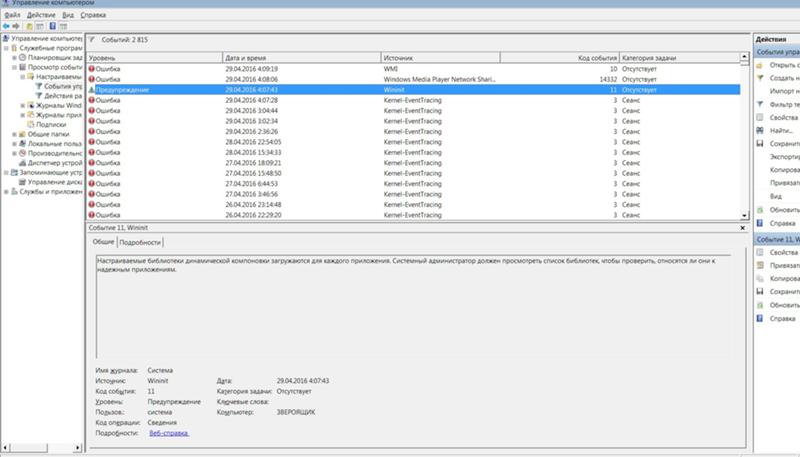The width and height of the screenshot is (800, 457).
Task: Click the Фильтр action funnel icon
Action: pyautogui.click(x=760, y=104)
